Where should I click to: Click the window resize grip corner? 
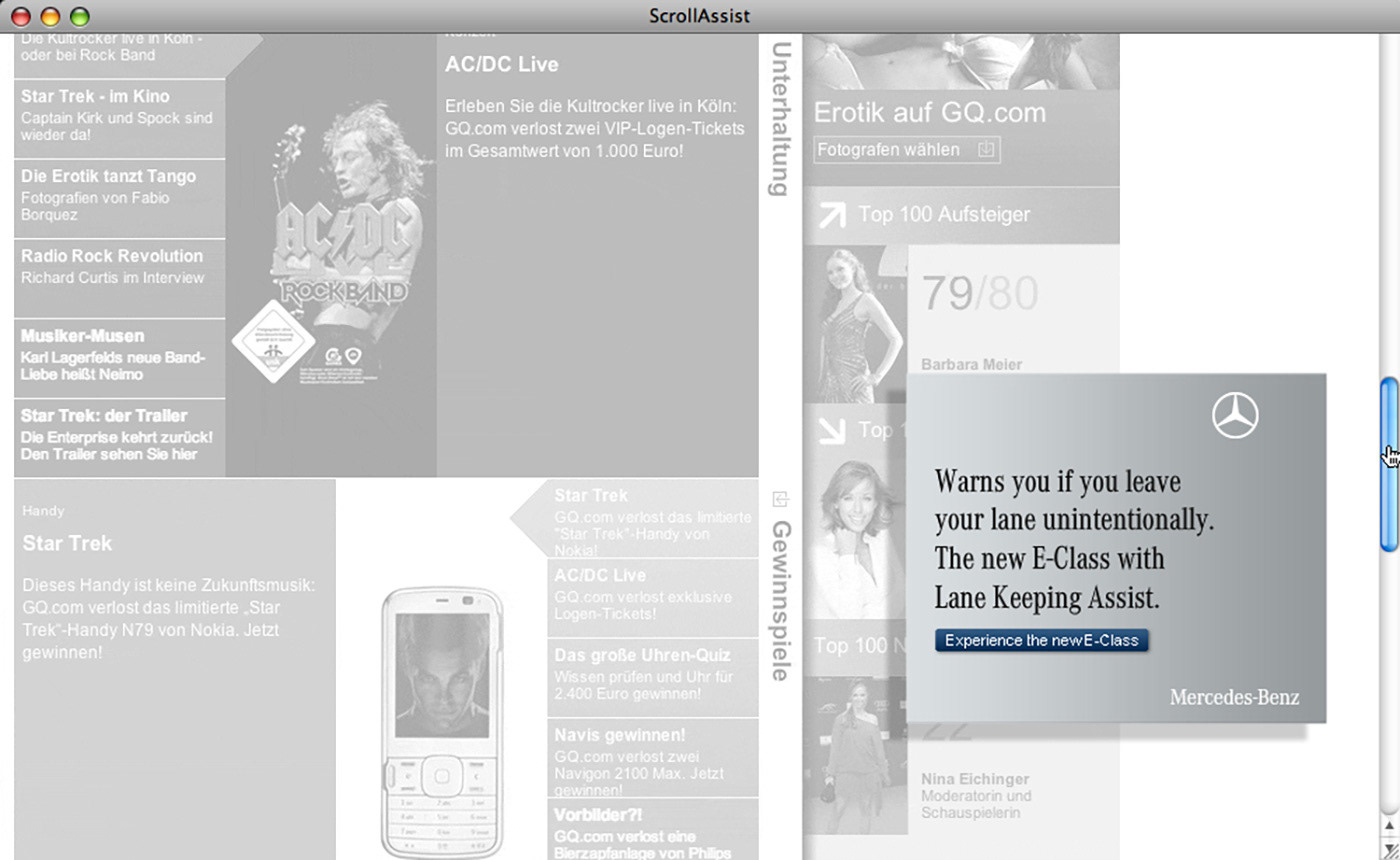1390,849
